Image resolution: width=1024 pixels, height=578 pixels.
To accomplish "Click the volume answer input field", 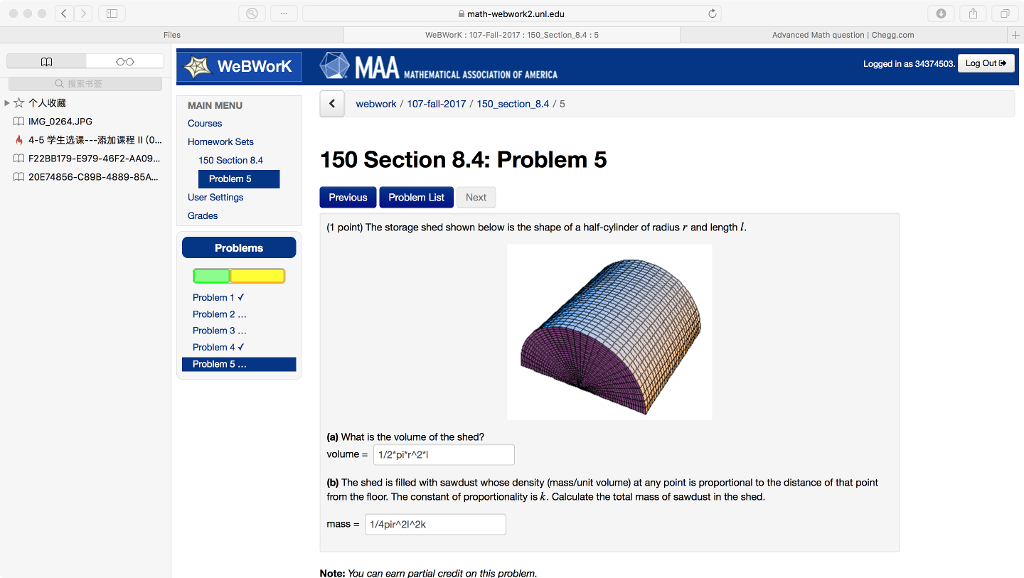I will click(x=443, y=454).
